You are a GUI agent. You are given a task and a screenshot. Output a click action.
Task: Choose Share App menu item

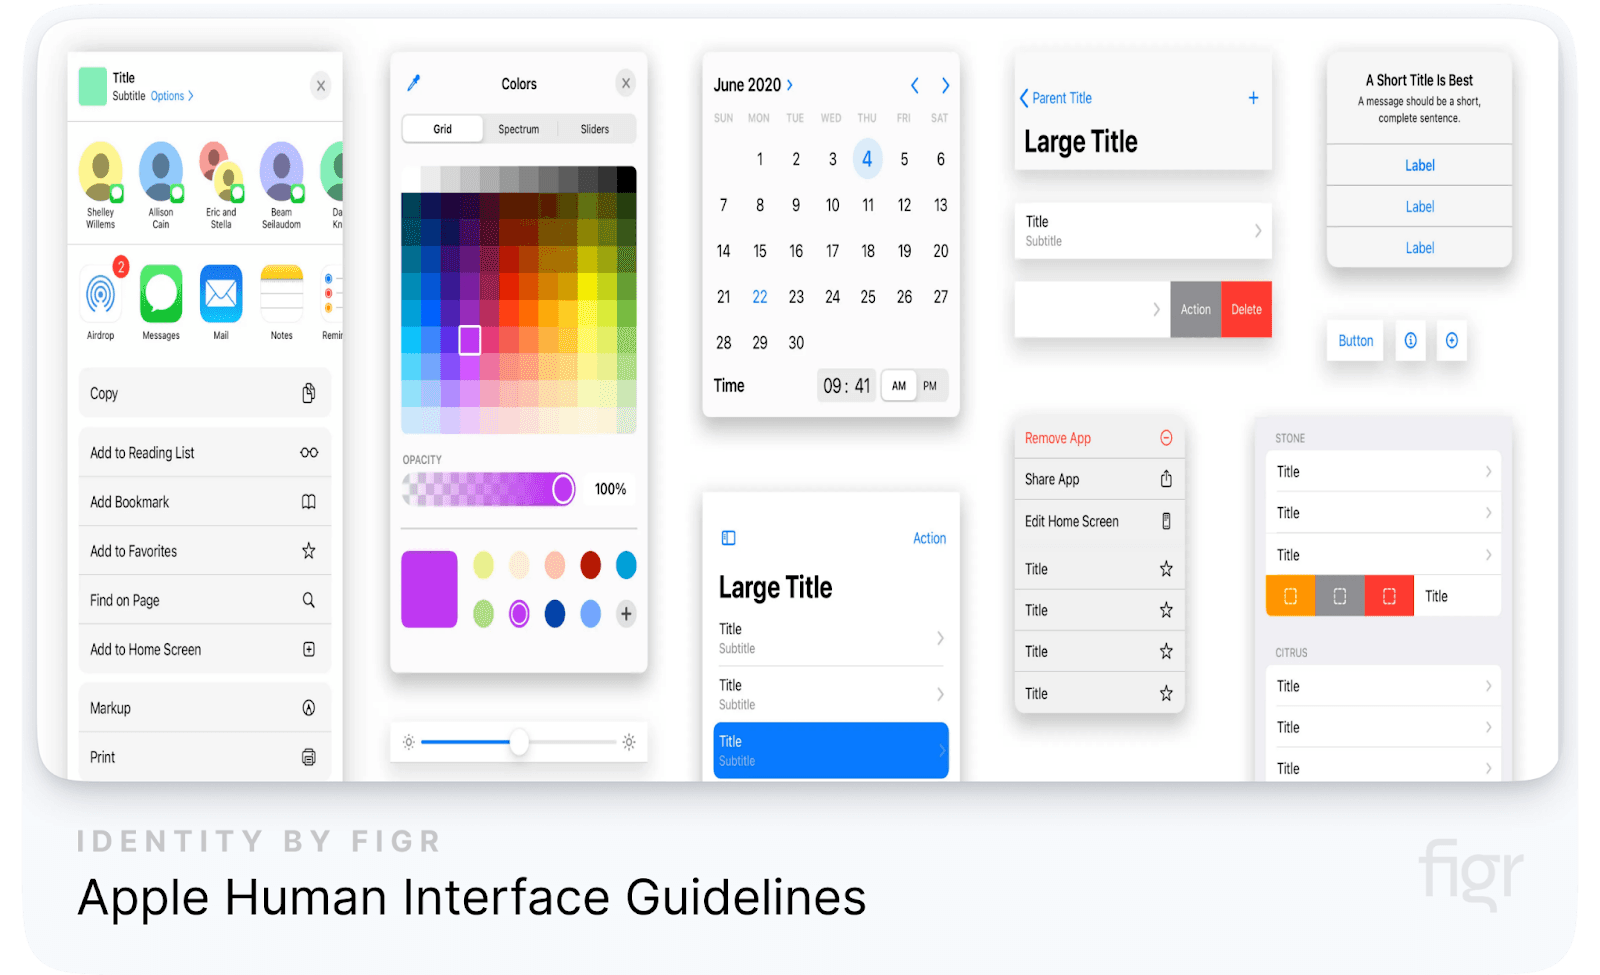(1100, 479)
